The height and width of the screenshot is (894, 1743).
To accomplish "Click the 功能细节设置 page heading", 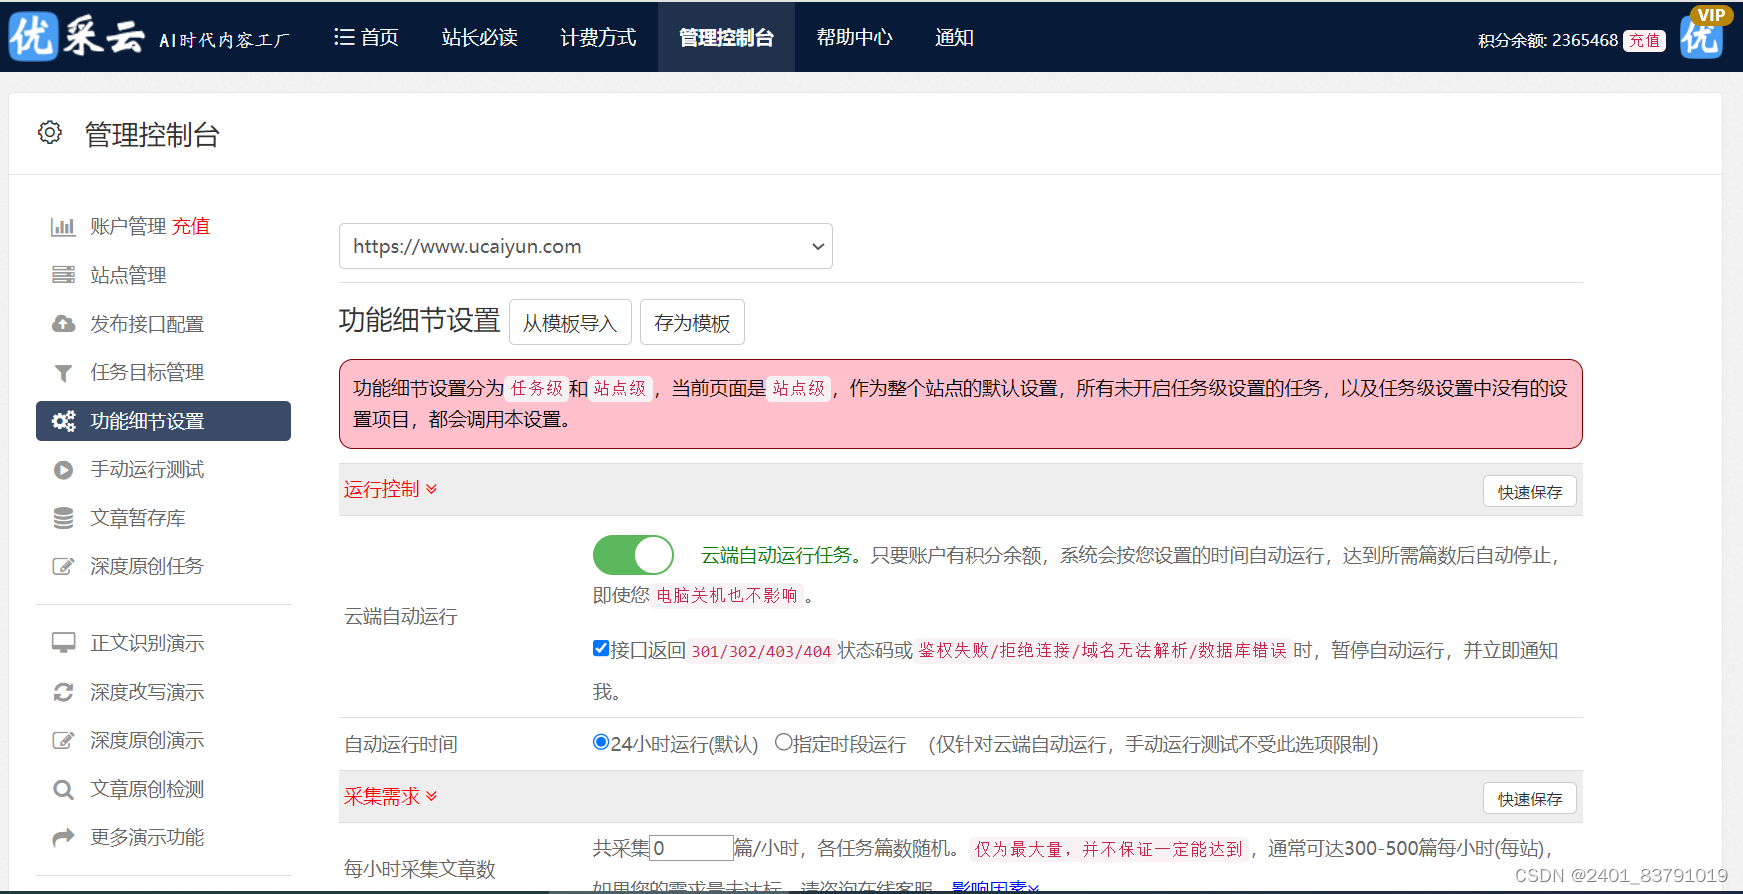I will click(x=419, y=320).
